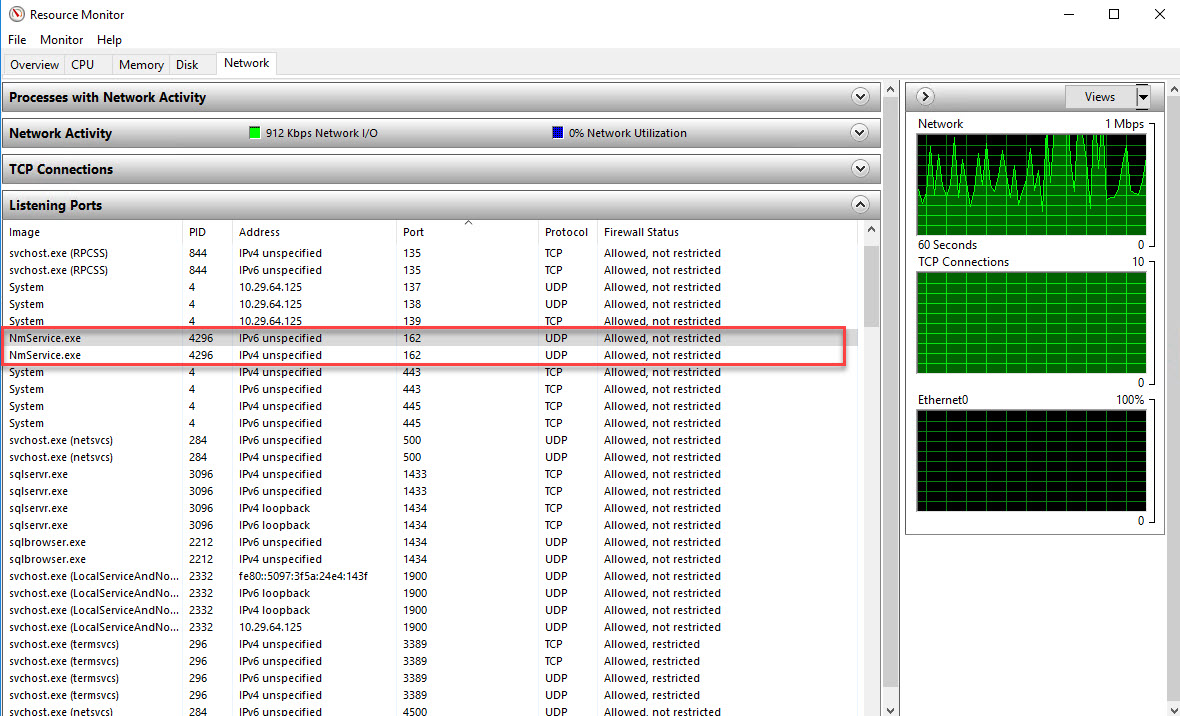Collapse the Listening Ports section

(860, 205)
